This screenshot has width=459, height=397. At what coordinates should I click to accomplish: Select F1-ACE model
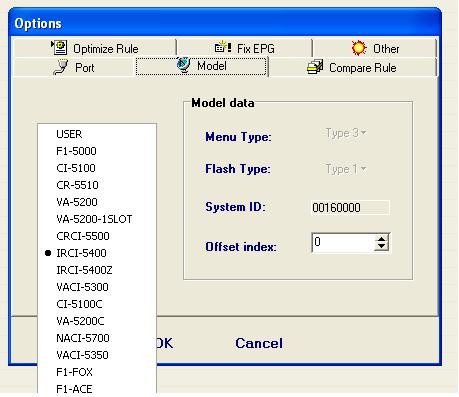pos(97,389)
